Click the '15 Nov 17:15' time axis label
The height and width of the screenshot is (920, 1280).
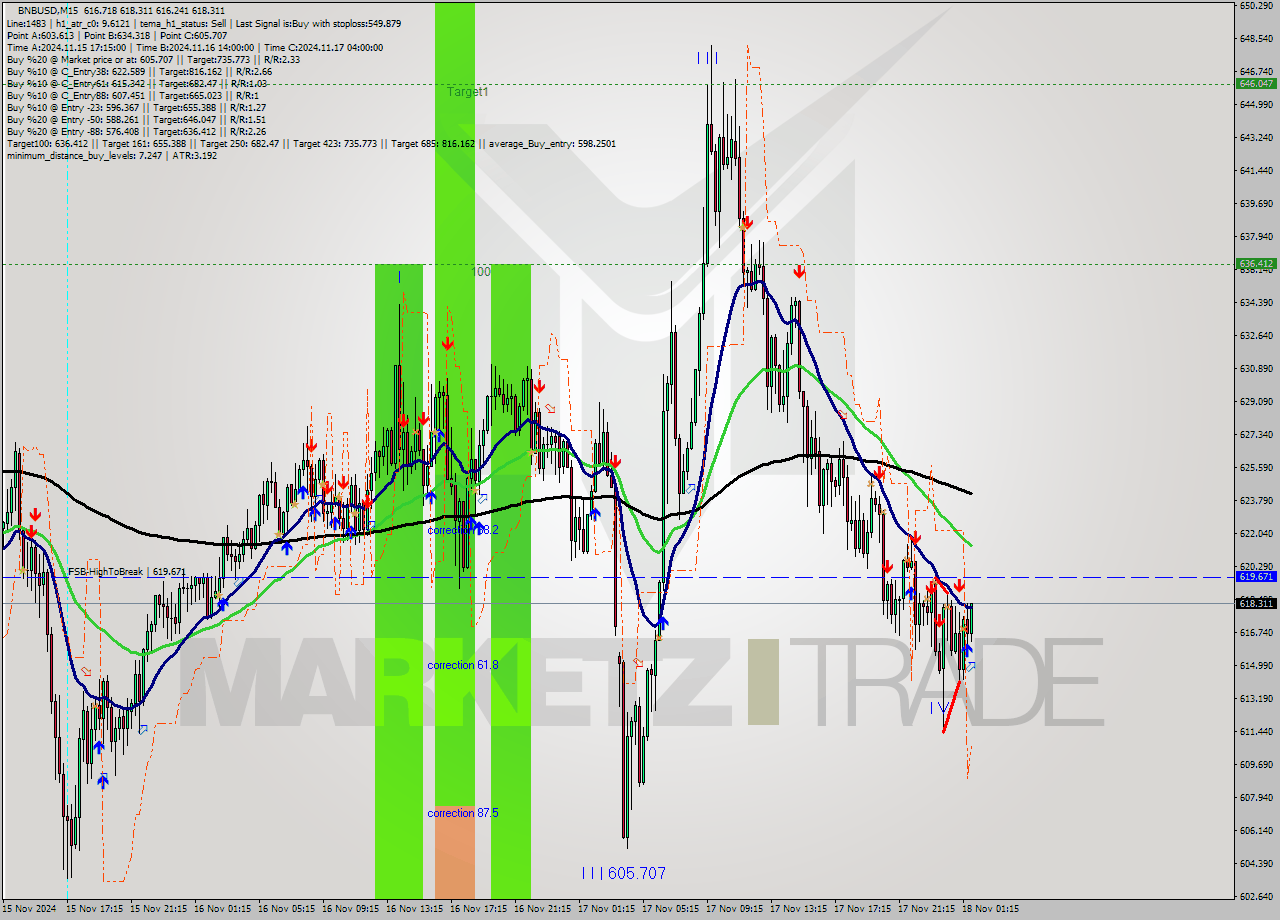coord(95,909)
